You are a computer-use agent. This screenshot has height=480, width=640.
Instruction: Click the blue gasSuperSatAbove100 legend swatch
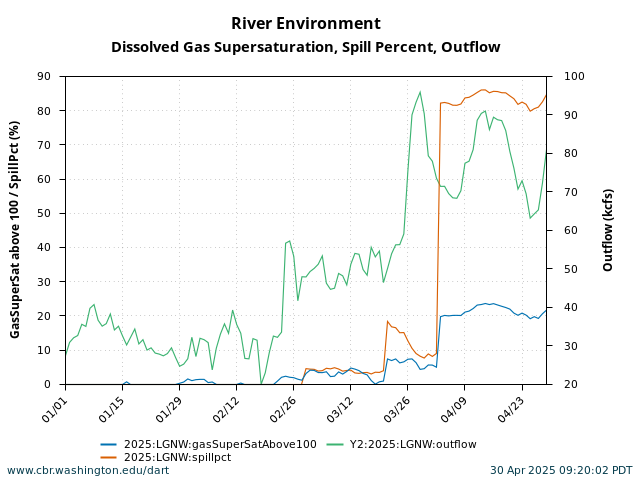click(109, 444)
